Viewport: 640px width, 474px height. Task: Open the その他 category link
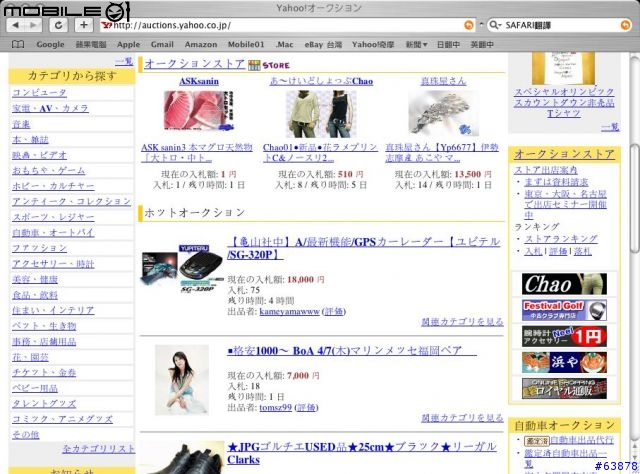(x=26, y=435)
